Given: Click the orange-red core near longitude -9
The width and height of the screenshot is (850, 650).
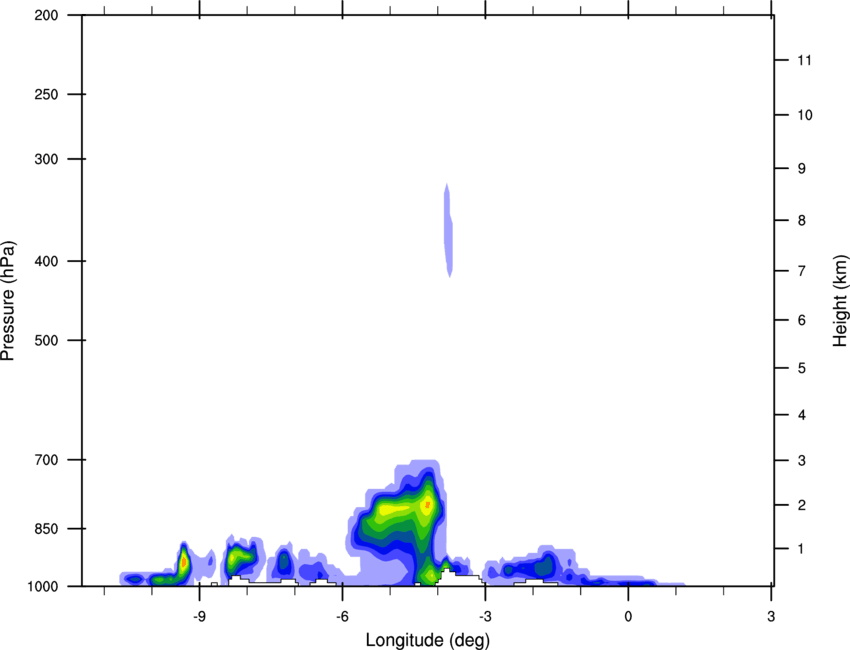Looking at the screenshot, I should click(x=184, y=562).
